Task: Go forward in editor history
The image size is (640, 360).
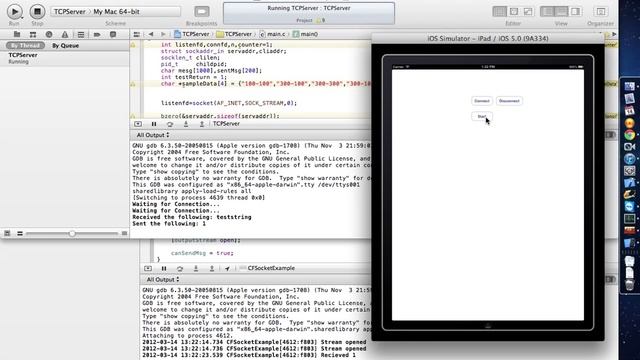Action: click(163, 34)
